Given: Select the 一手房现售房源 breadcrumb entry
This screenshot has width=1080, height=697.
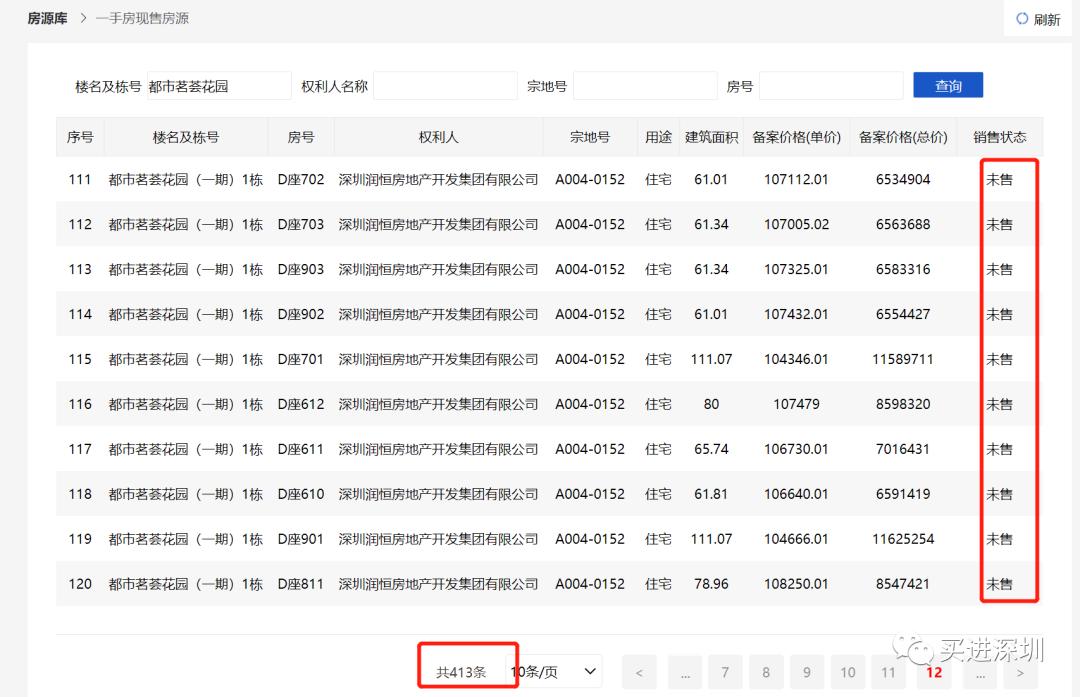Looking at the screenshot, I should (140, 18).
